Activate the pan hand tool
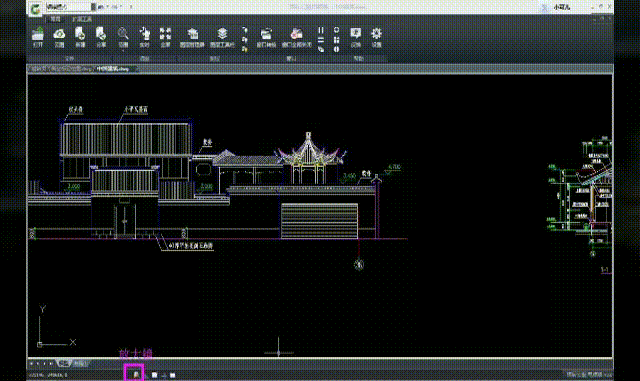The height and width of the screenshot is (381, 640). point(144,33)
